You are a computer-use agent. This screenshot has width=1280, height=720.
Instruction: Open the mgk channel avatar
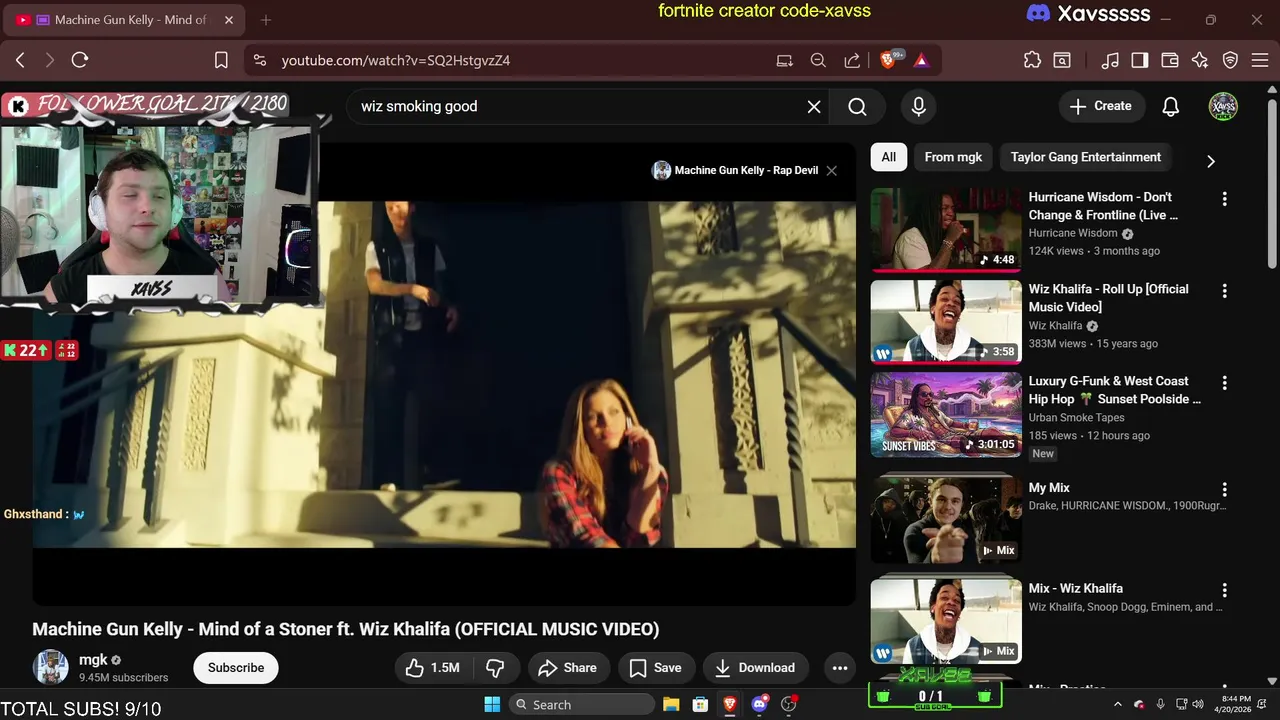(x=51, y=667)
